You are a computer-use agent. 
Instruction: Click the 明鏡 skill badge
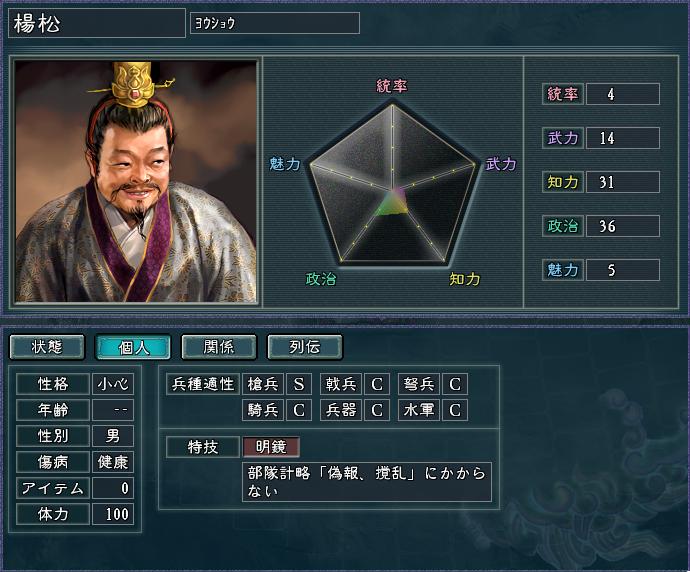pos(271,447)
